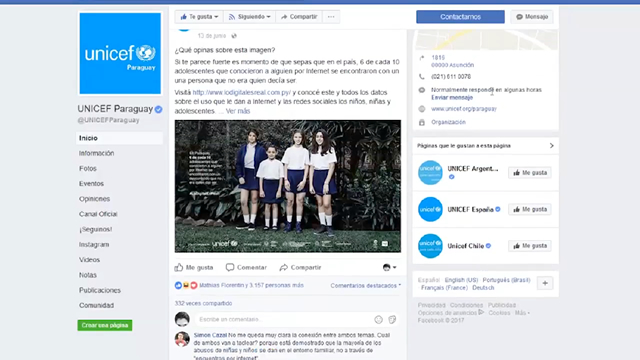This screenshot has width=640, height=360.
Task: Open the Condiciones footer link
Action: pos(466,305)
